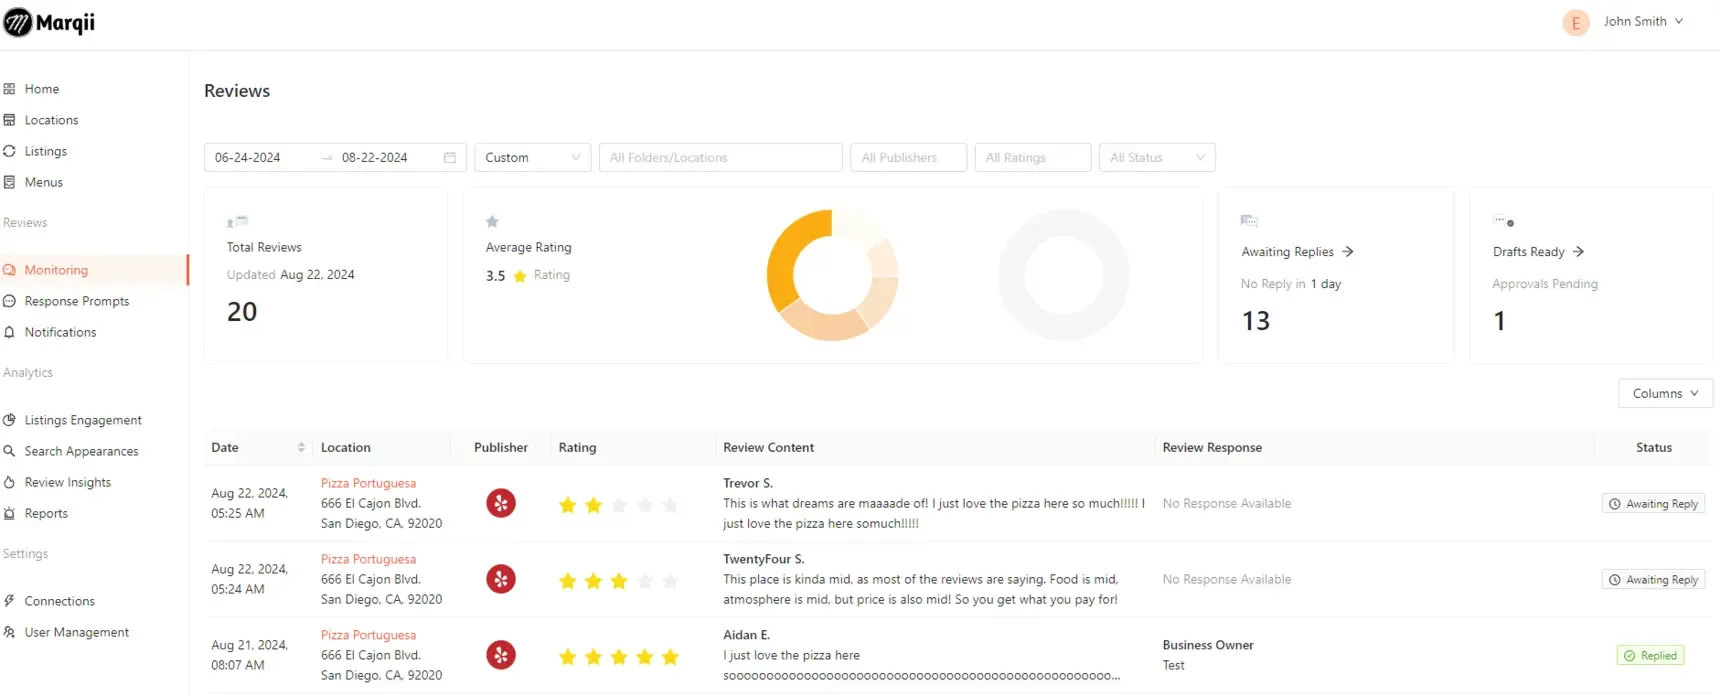
Task: Click the All Folders/Locations filter field
Action: click(x=721, y=158)
